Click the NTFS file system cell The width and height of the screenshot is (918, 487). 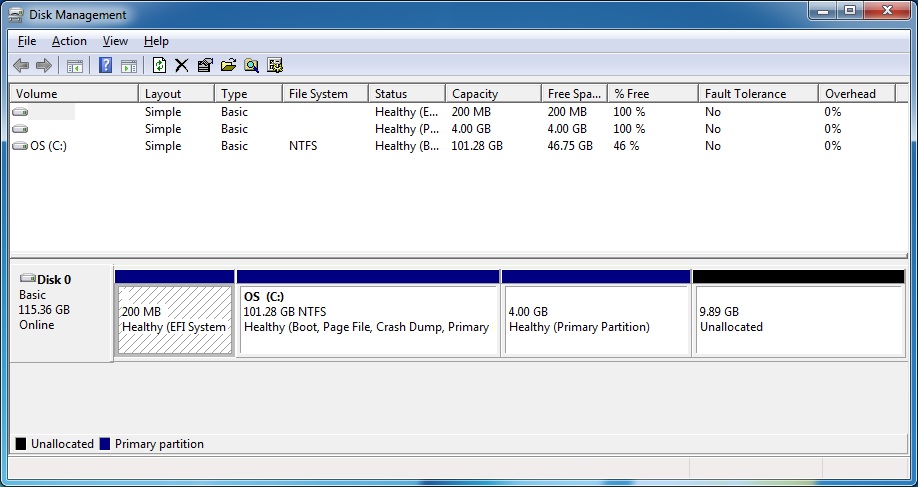point(303,146)
